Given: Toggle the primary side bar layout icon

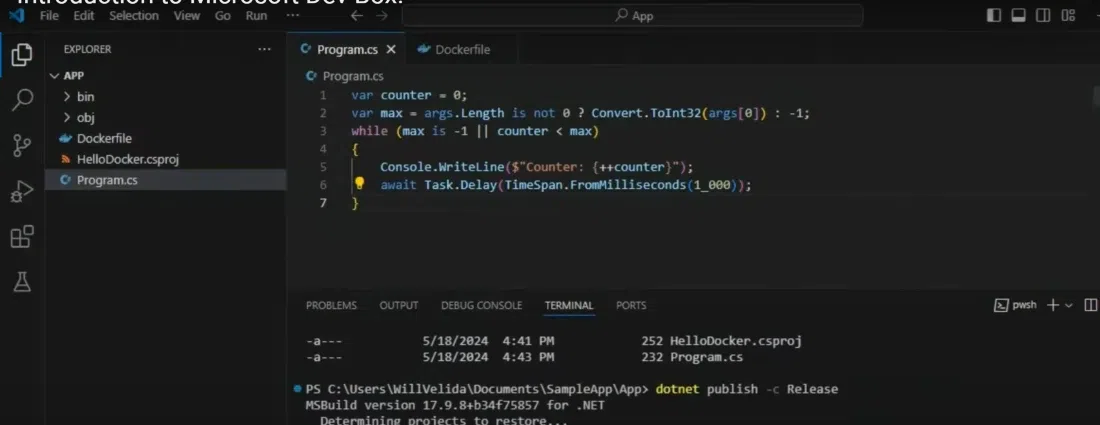Looking at the screenshot, I should coord(993,15).
